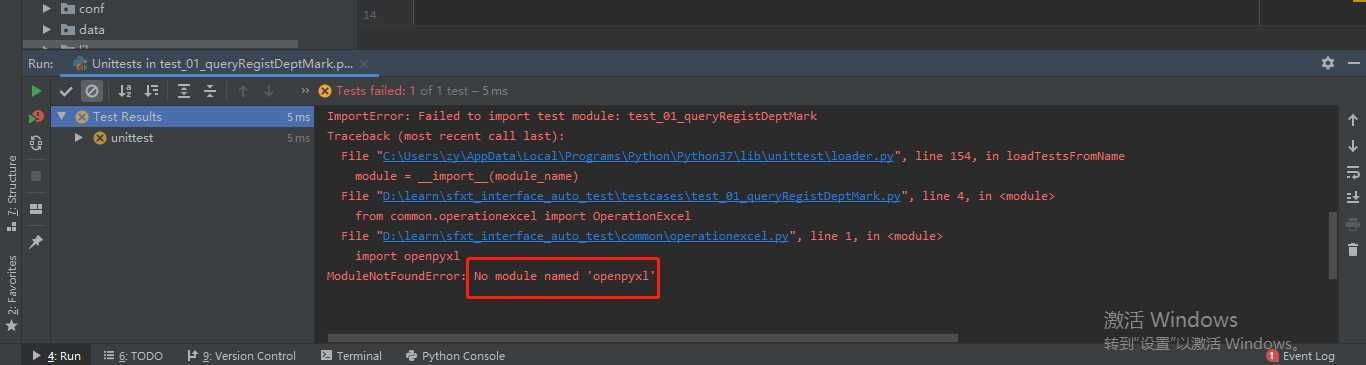
Task: Click the console vertical scrollbar
Action: (x=1332, y=245)
